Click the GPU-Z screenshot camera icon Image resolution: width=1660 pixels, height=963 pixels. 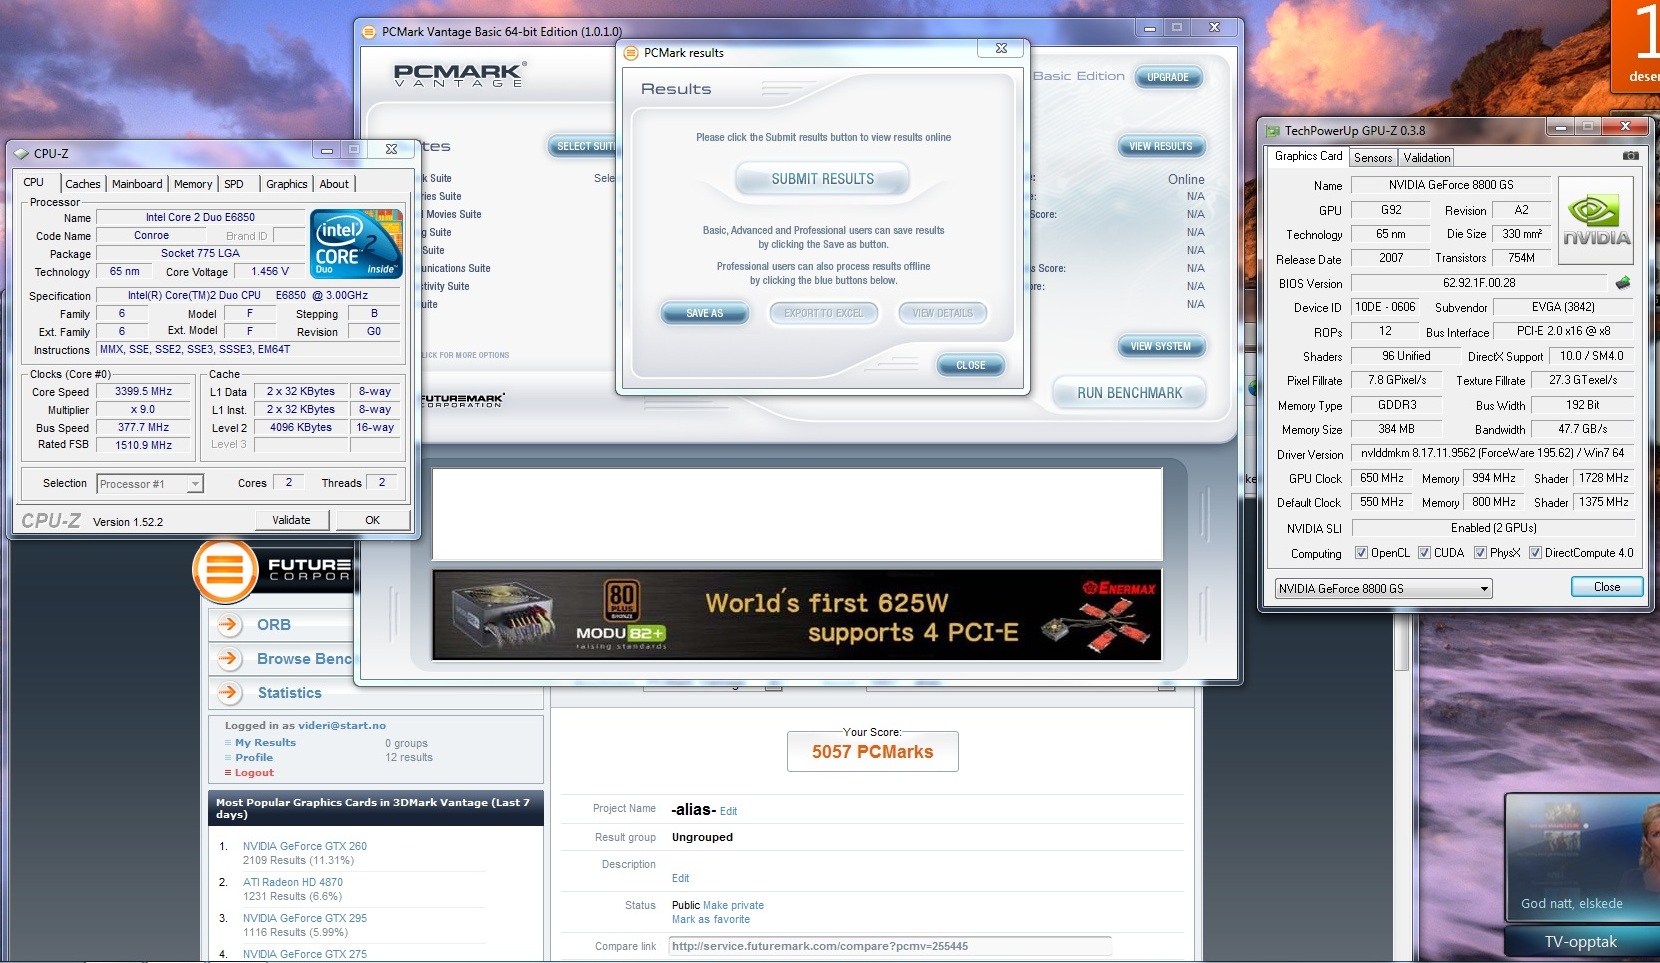point(1630,156)
